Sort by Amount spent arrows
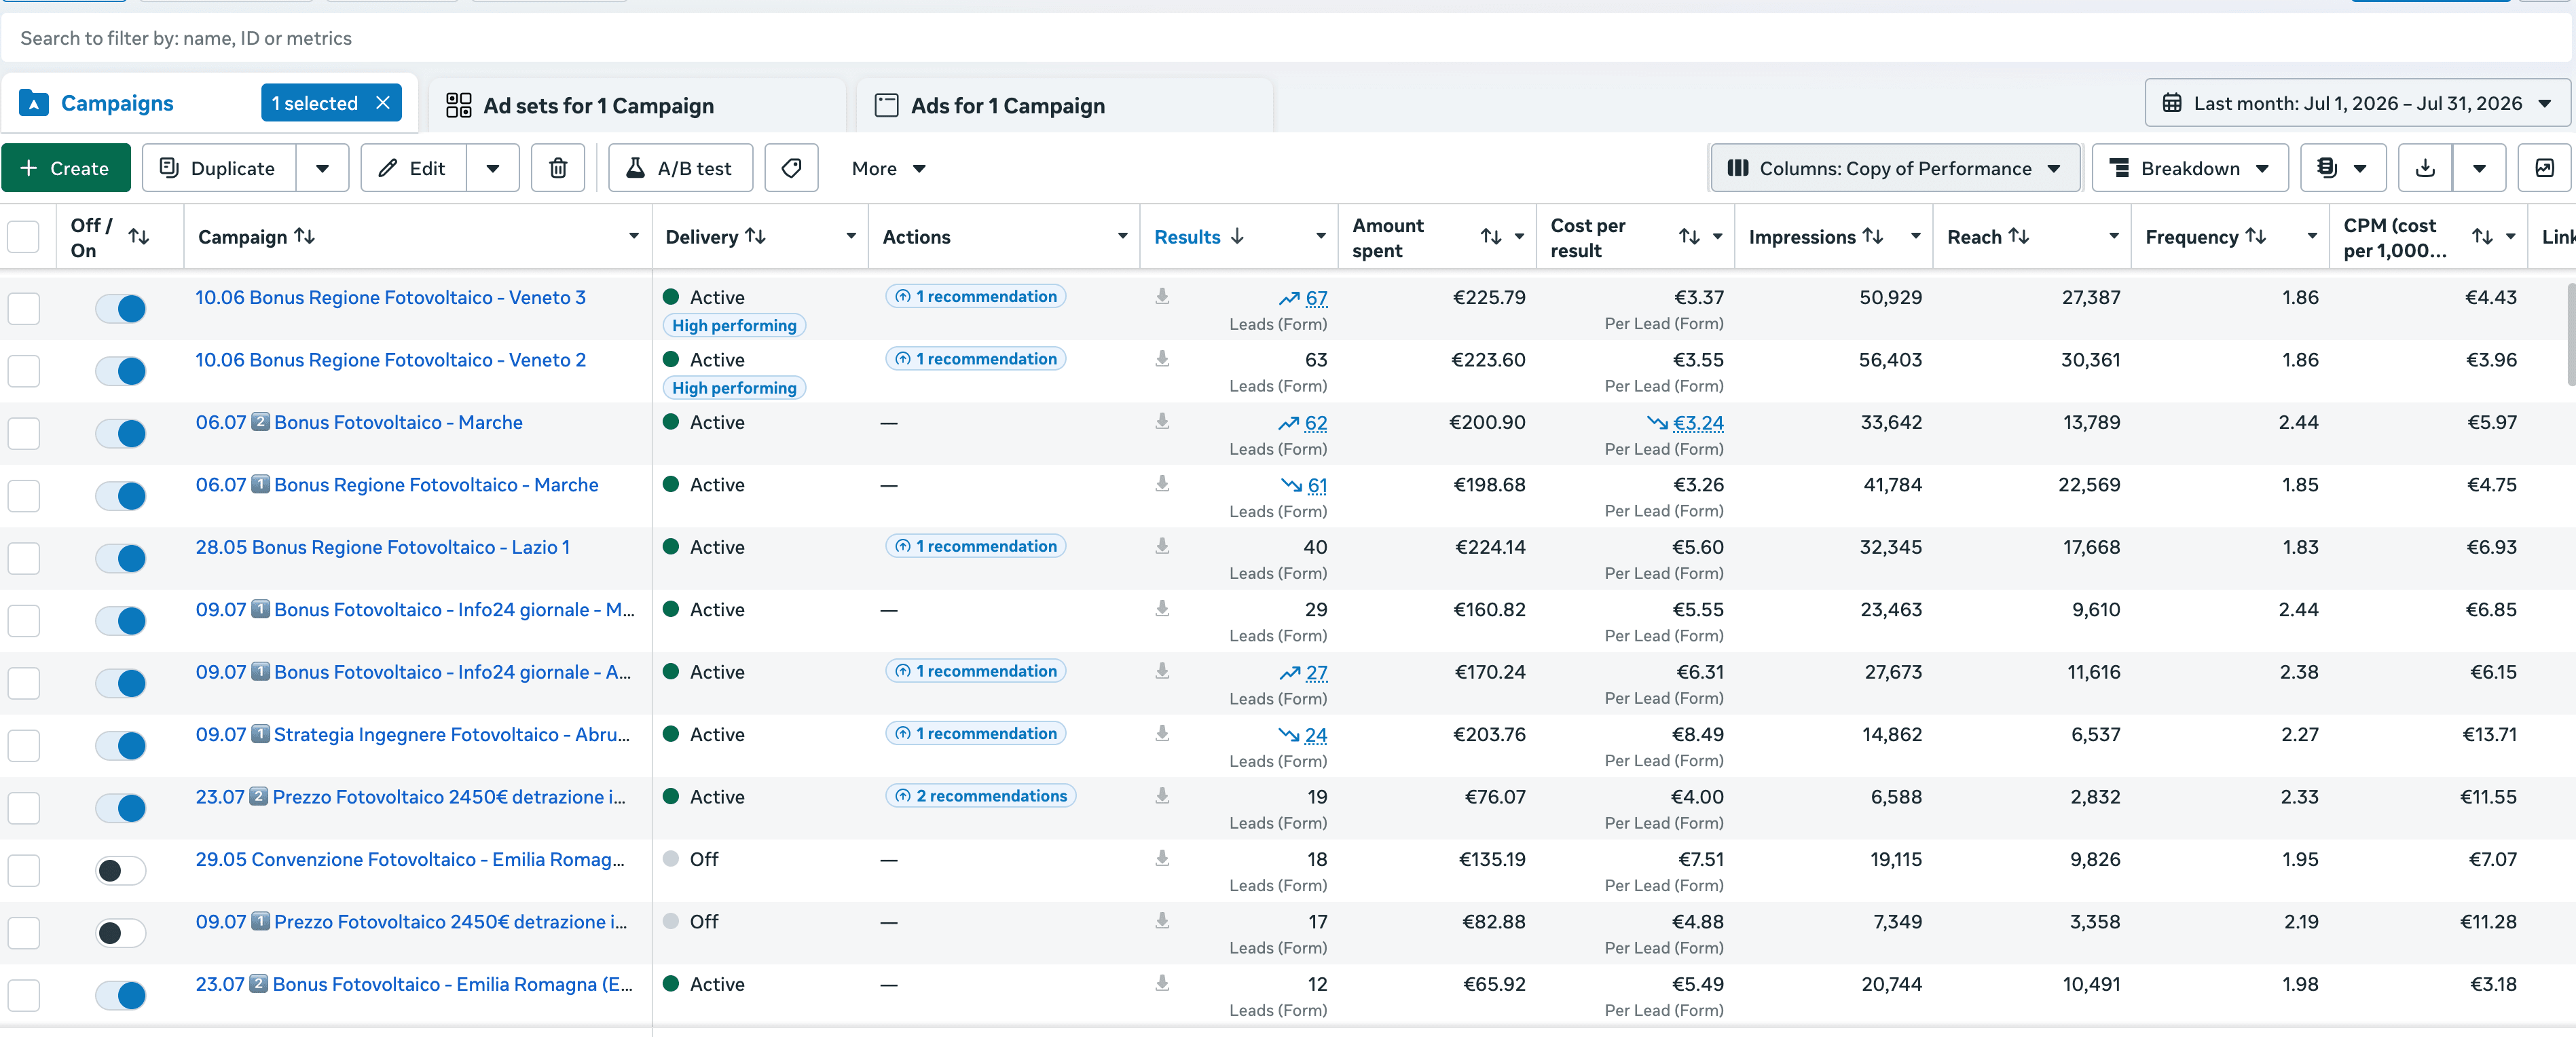2576x1037 pixels. [1491, 237]
